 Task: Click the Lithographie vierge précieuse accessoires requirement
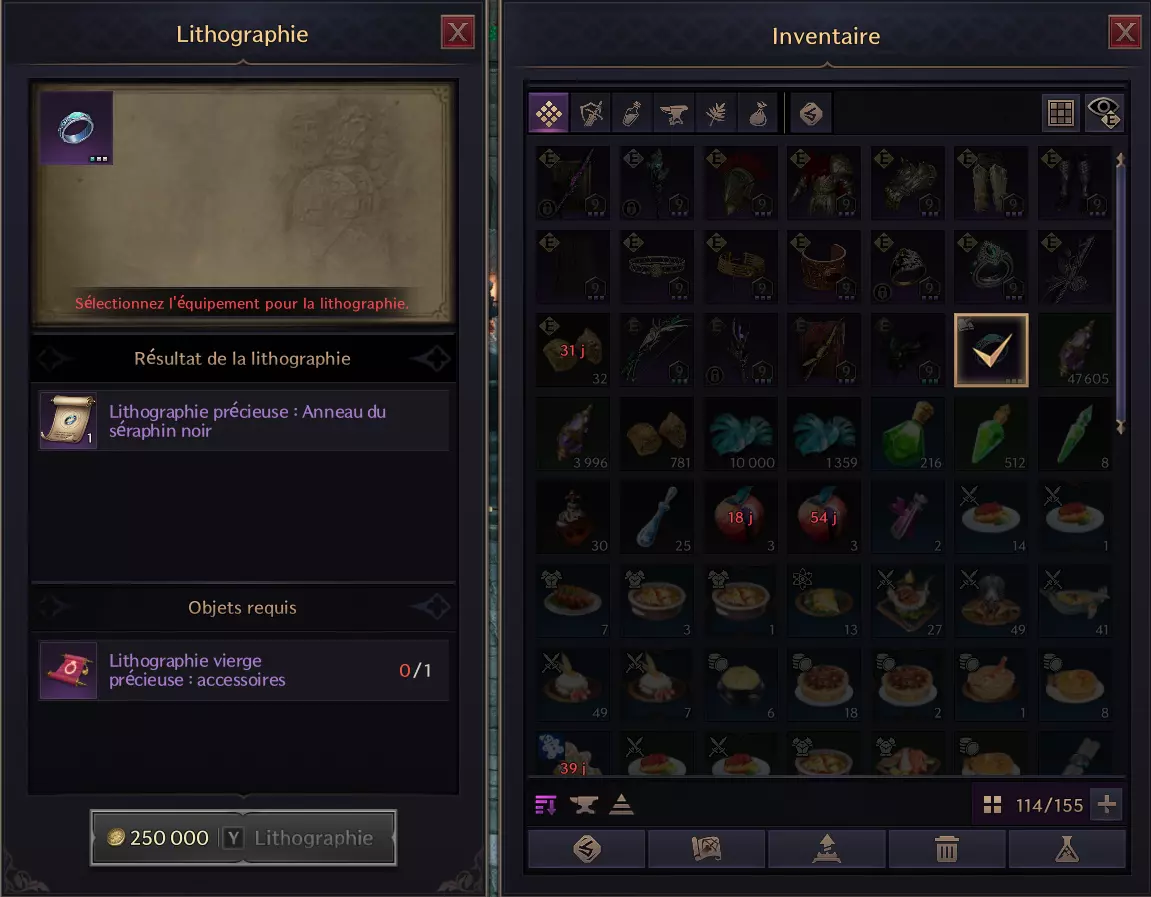tap(244, 670)
